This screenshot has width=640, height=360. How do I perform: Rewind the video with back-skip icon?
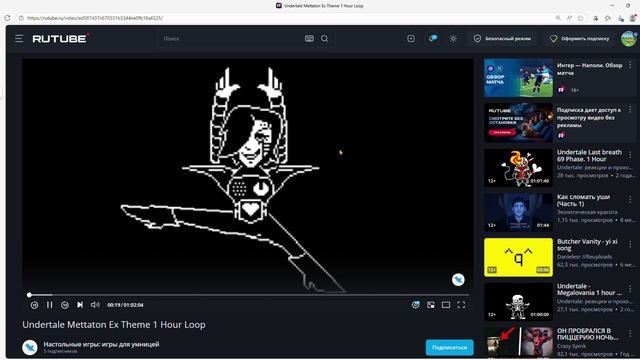pyautogui.click(x=34, y=305)
